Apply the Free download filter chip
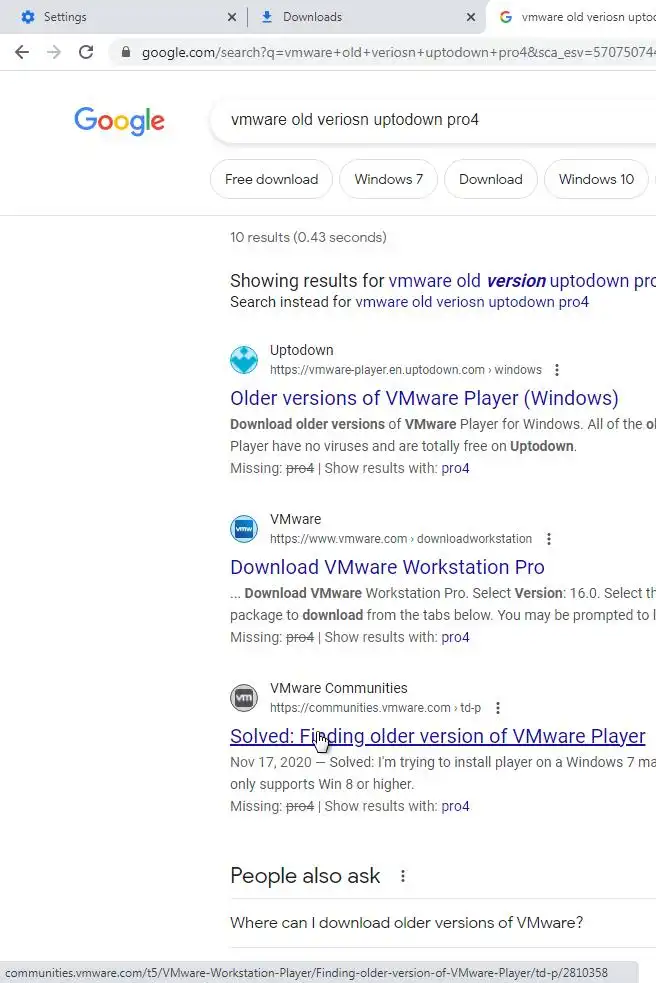 point(272,179)
